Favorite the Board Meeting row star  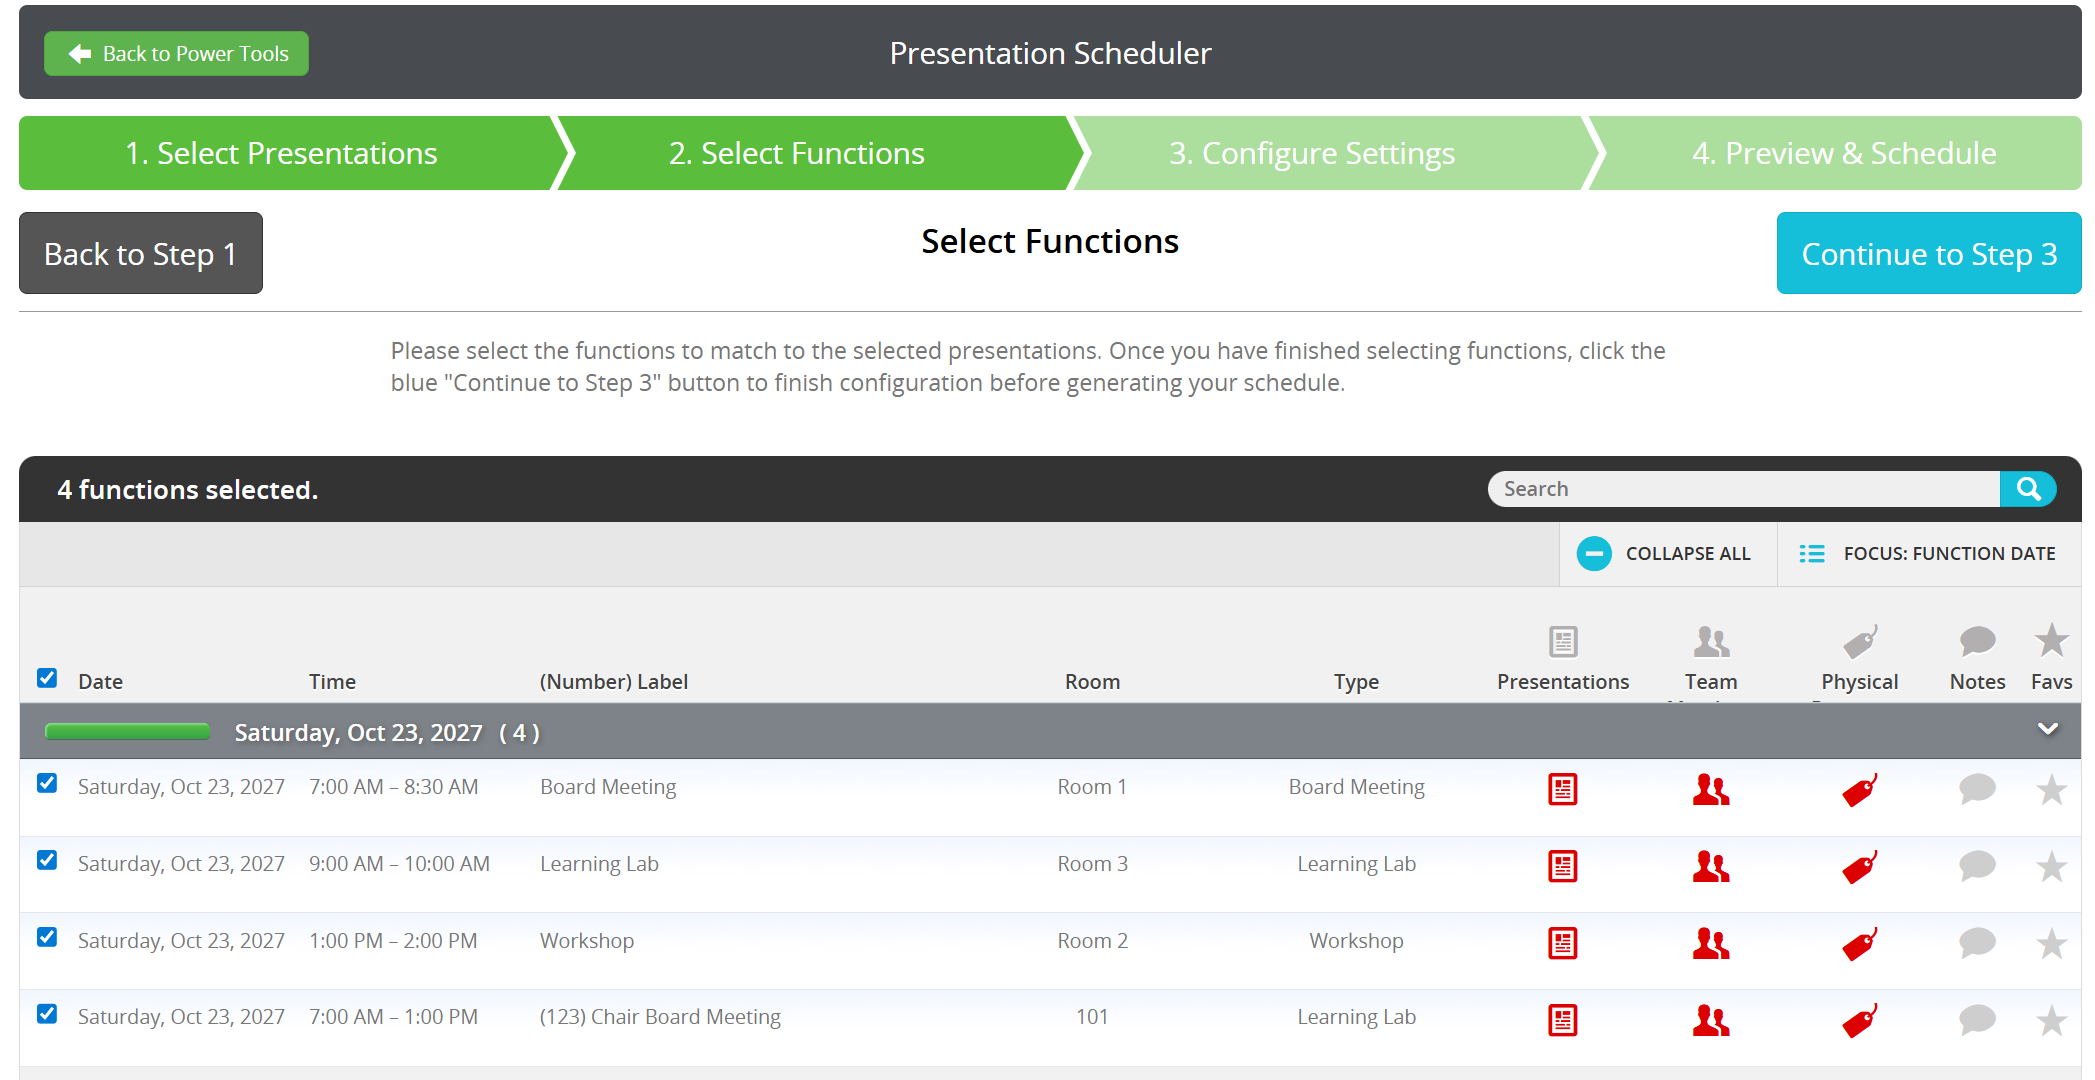point(2051,789)
